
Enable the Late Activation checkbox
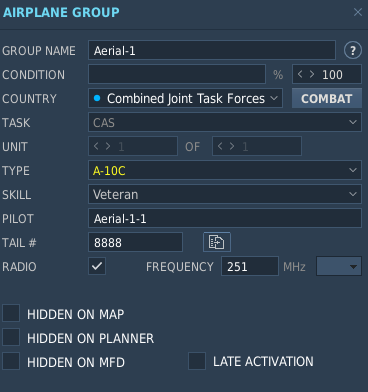pos(197,361)
